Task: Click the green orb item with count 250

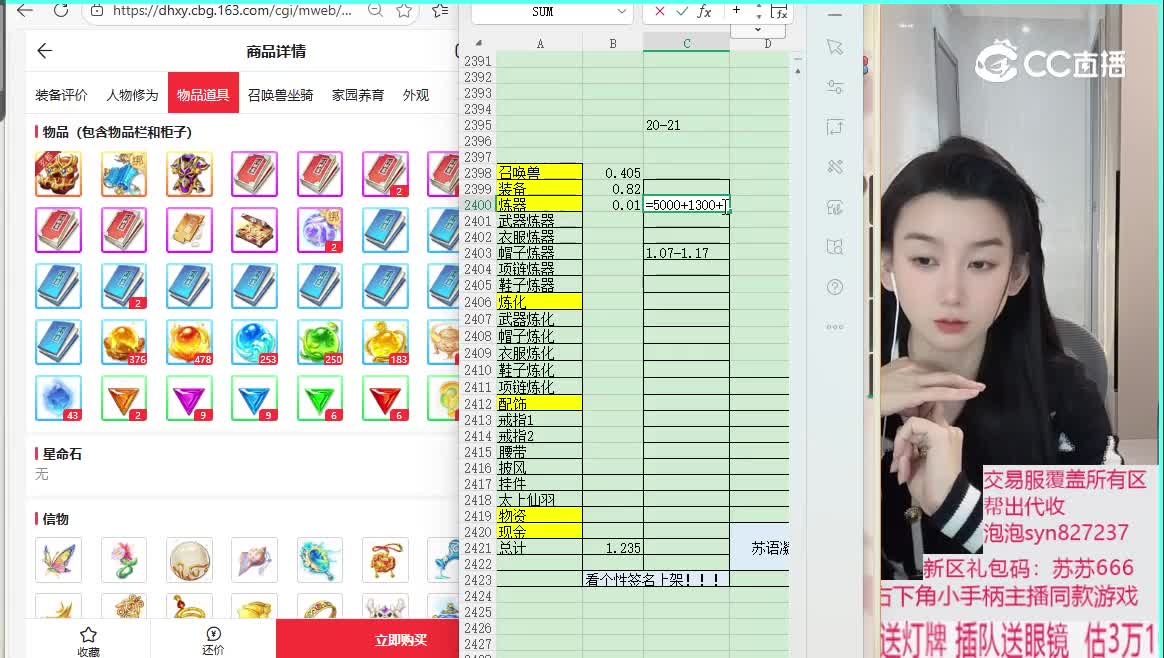Action: click(320, 342)
